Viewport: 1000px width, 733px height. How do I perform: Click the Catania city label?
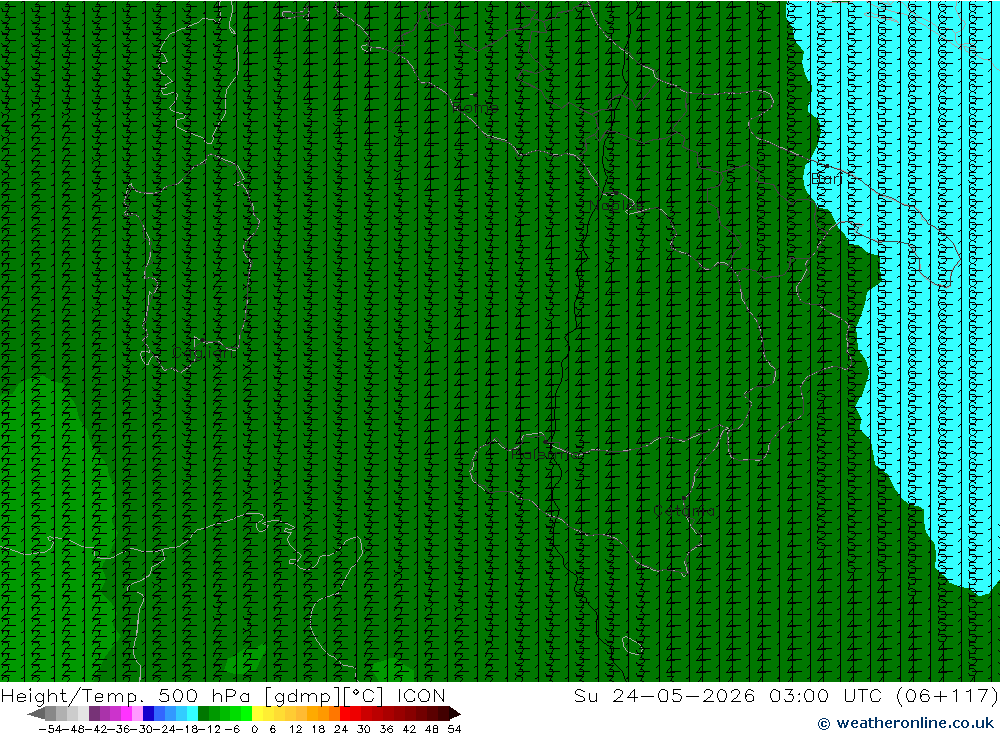click(x=684, y=511)
